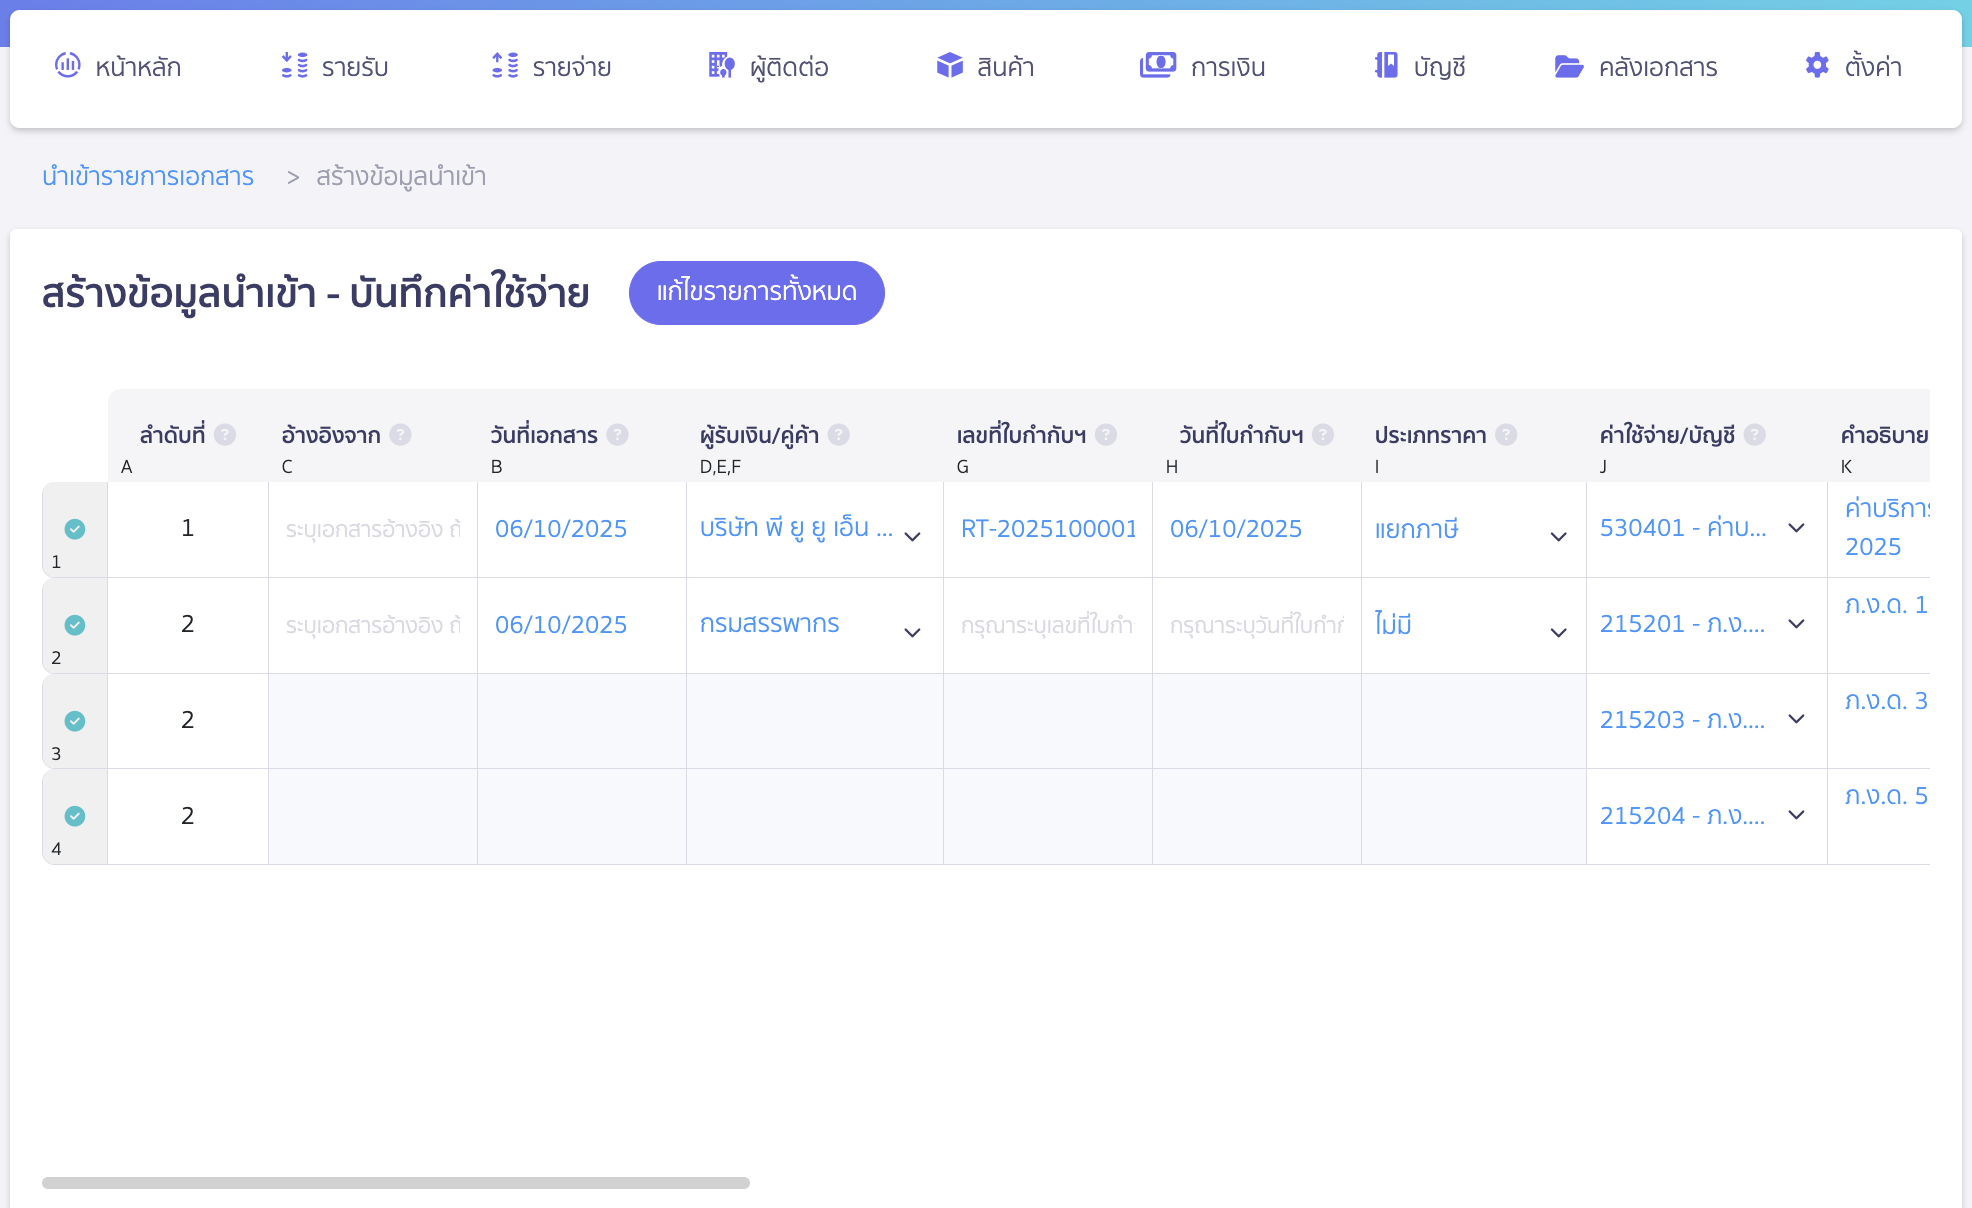Toggle the check mark on row 1

click(75, 529)
